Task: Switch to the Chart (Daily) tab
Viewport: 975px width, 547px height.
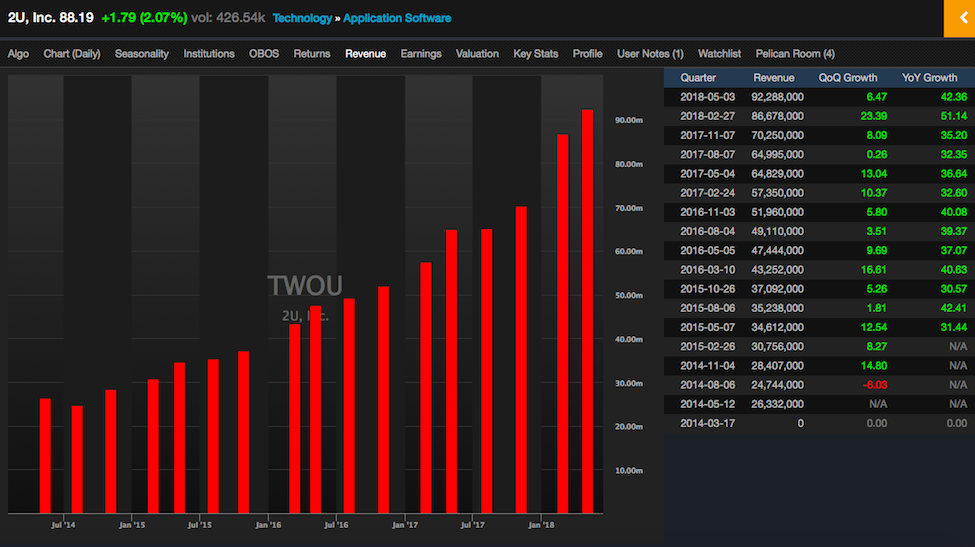Action: [72, 54]
